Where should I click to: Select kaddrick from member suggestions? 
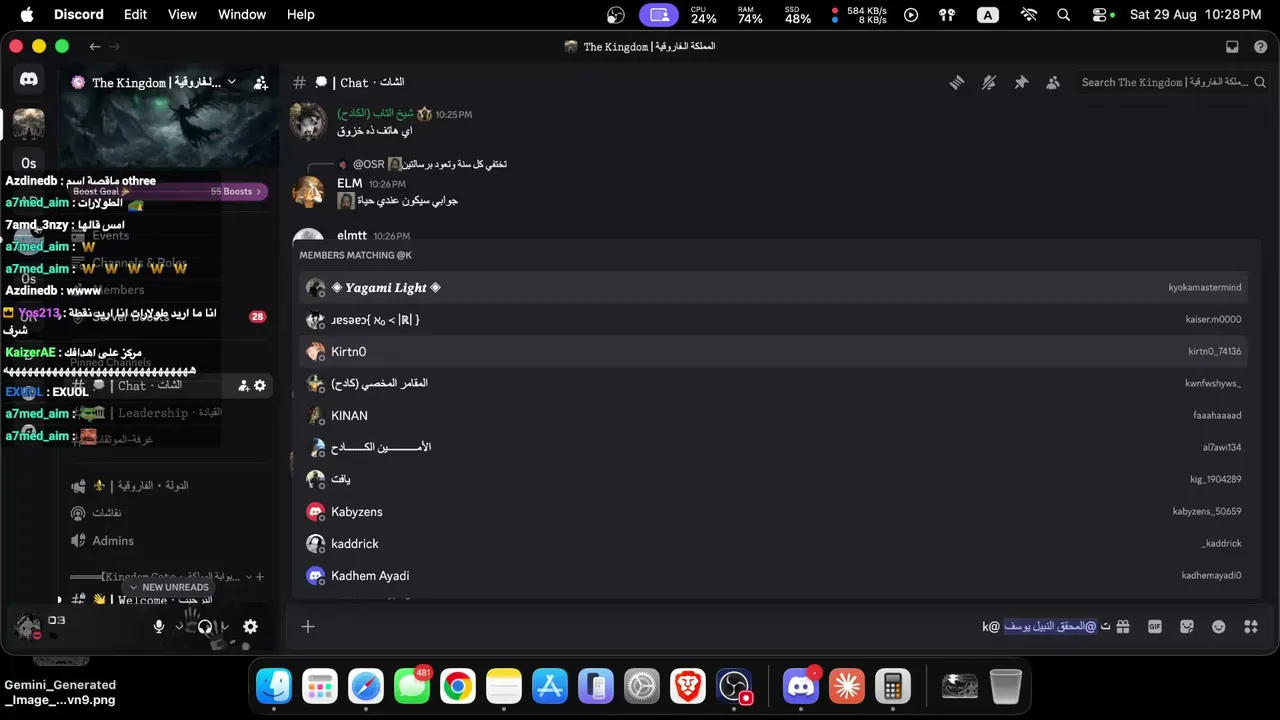(773, 543)
